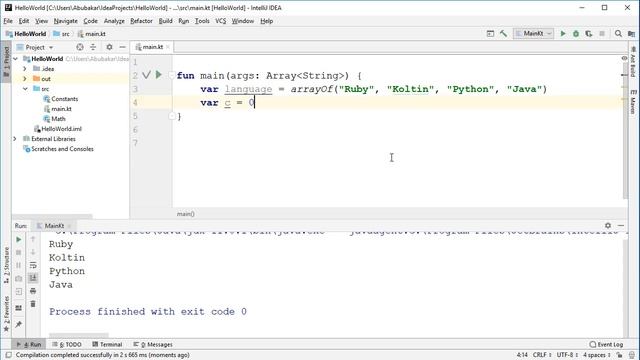The height and width of the screenshot is (360, 640).
Task: Toggle the tool window bars icon in the status bar corner
Action: 8,355
